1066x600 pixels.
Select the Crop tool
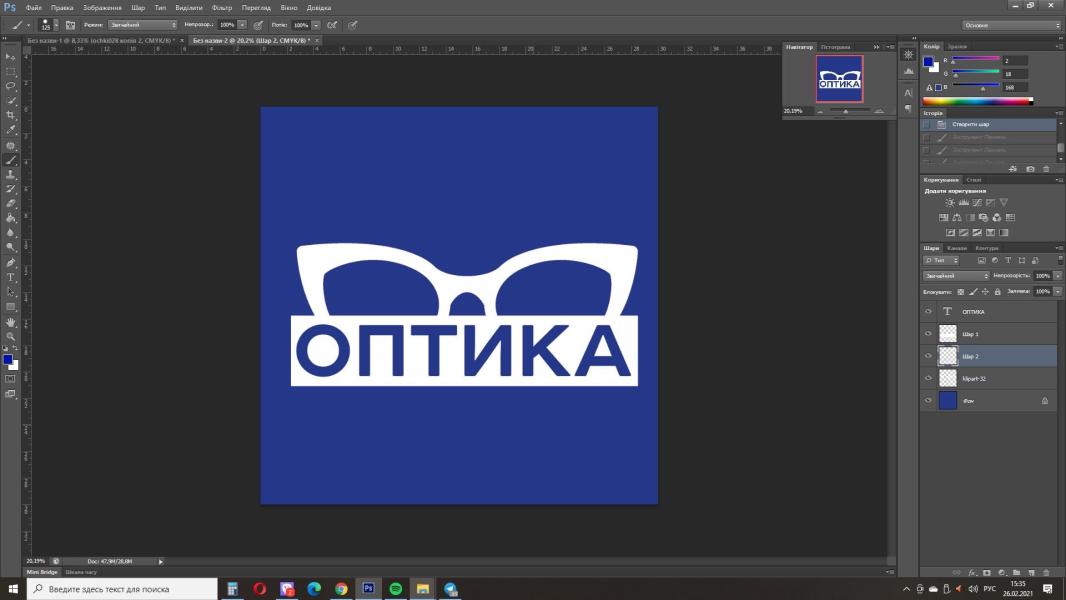coord(10,116)
